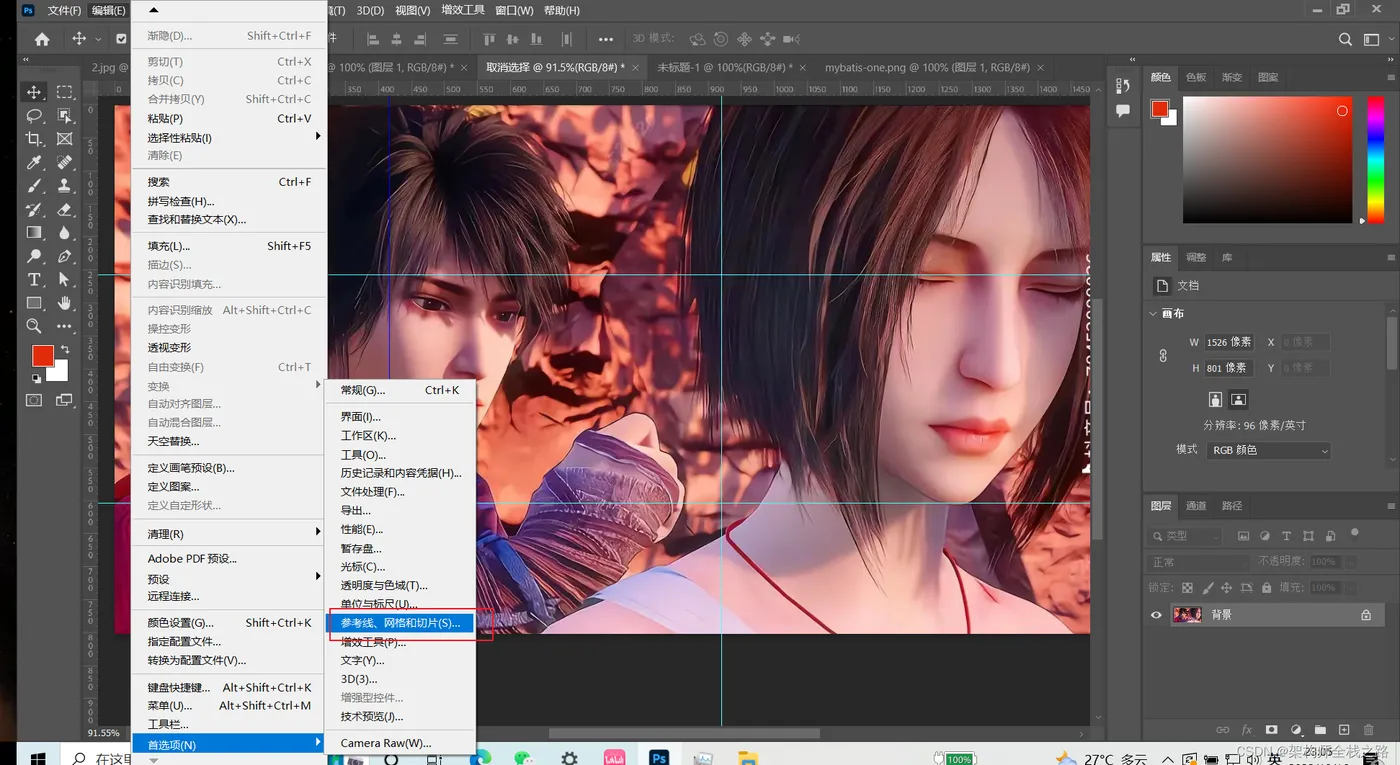Expand the 选择性粘贴(I) submenu

click(x=229, y=137)
